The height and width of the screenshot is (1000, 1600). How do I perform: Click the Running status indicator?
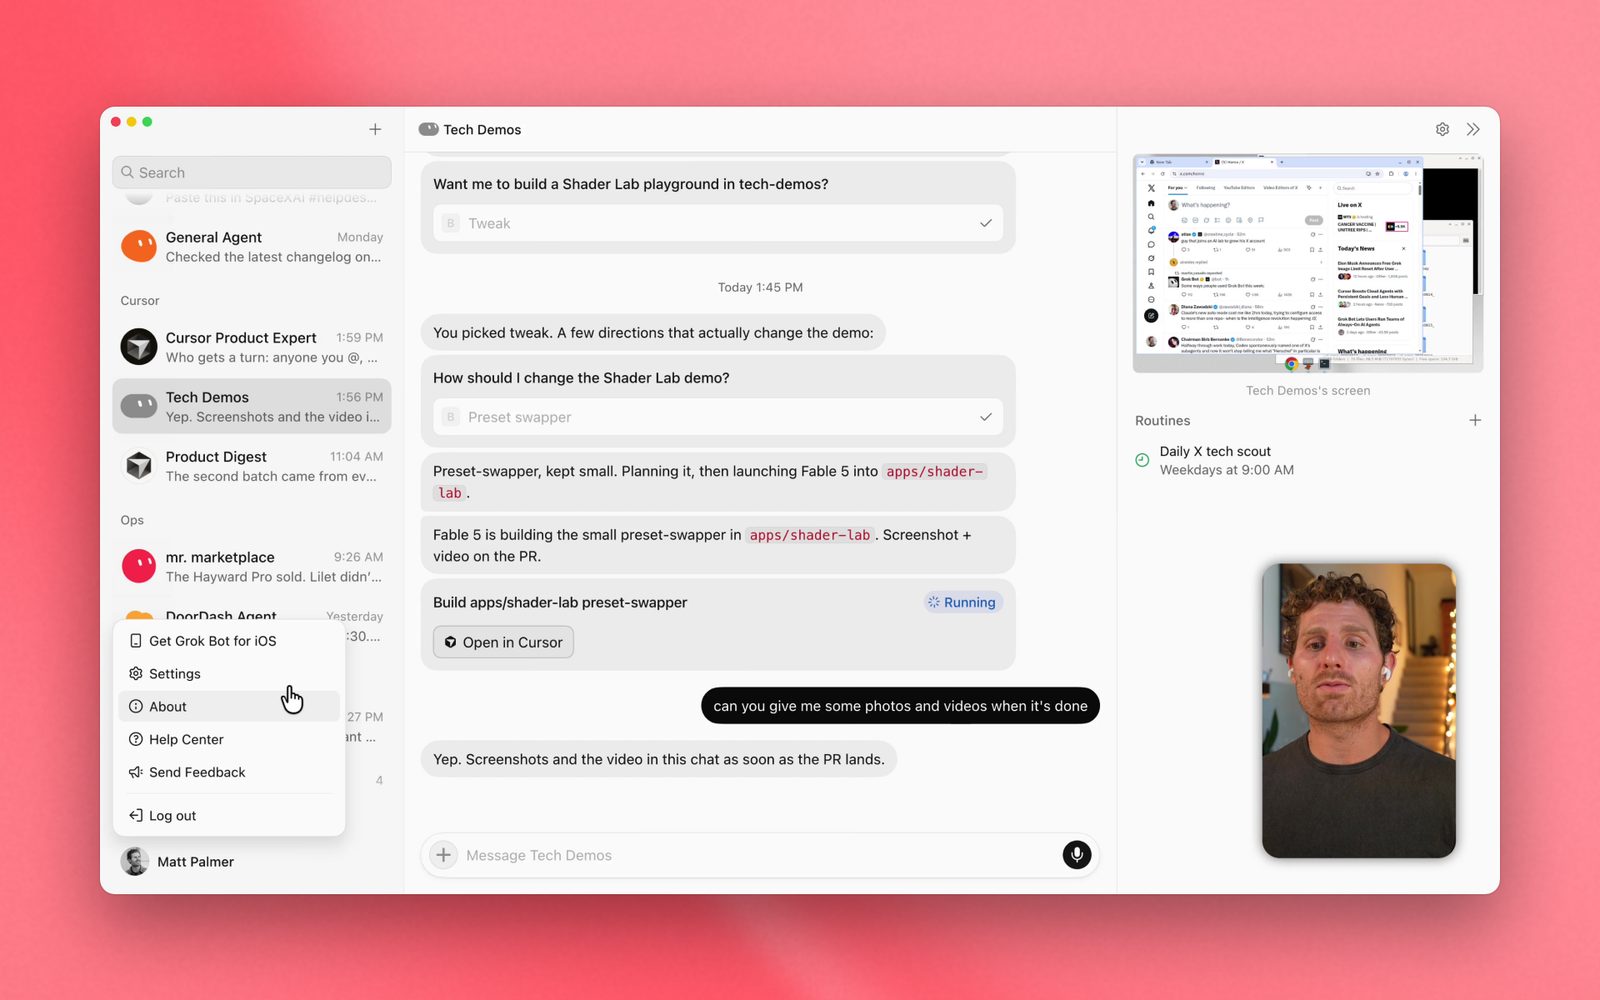962,602
